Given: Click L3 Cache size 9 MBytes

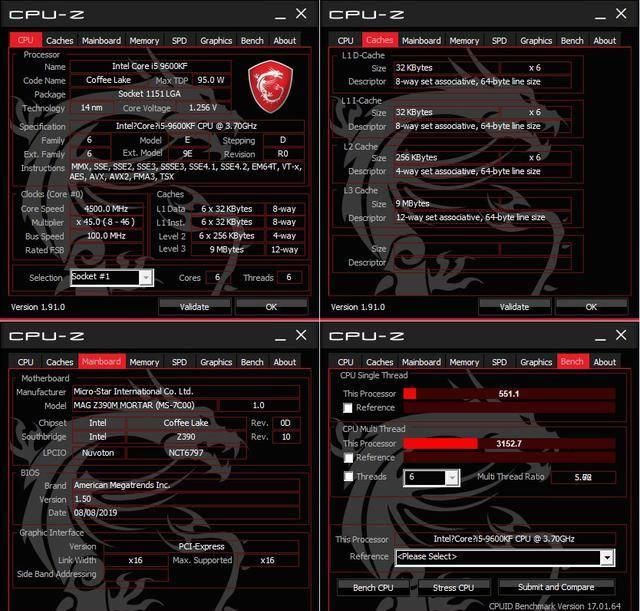Looking at the screenshot, I should (x=482, y=204).
